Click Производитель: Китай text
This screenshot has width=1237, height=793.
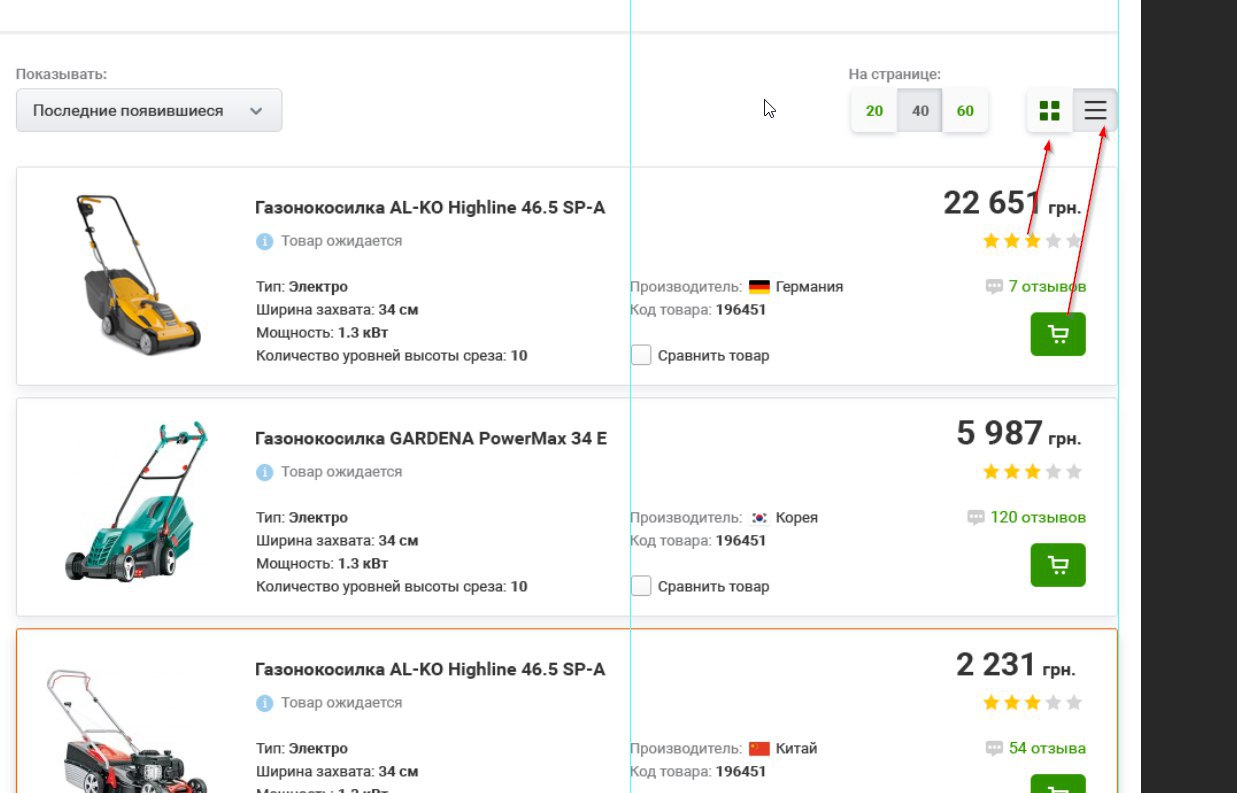pyautogui.click(x=724, y=749)
